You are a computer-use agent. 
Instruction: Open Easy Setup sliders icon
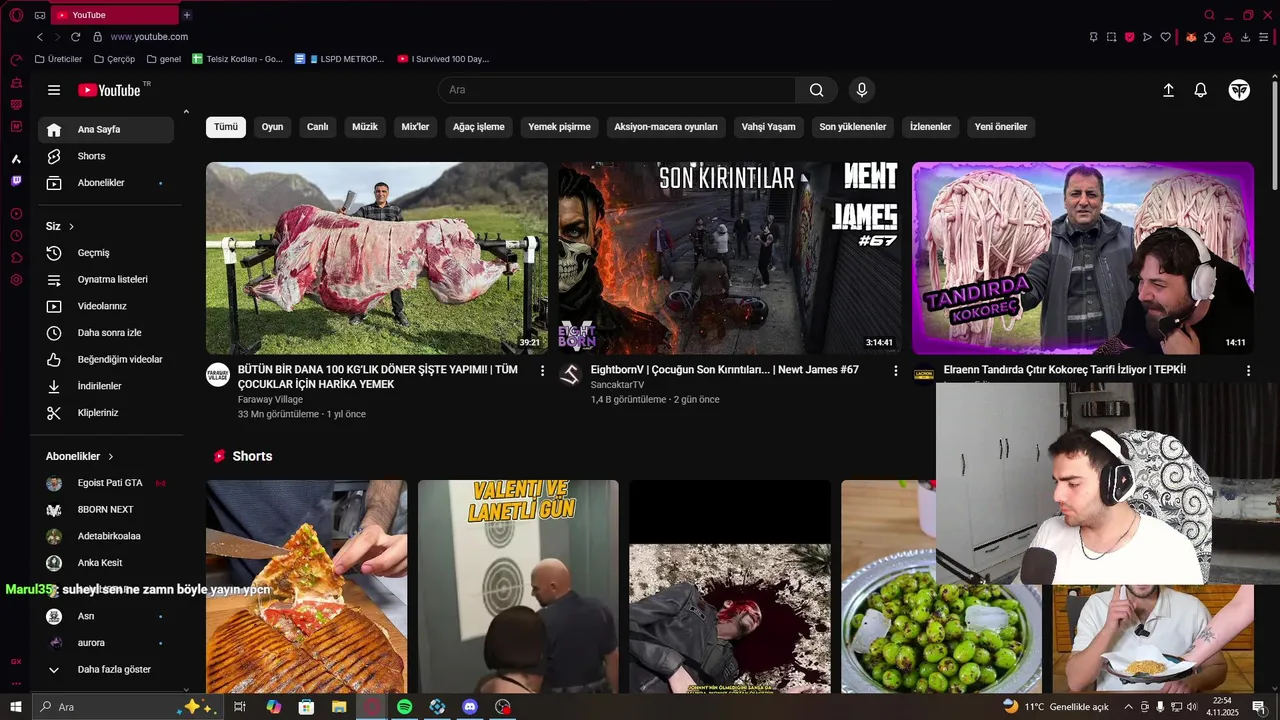[1264, 37]
